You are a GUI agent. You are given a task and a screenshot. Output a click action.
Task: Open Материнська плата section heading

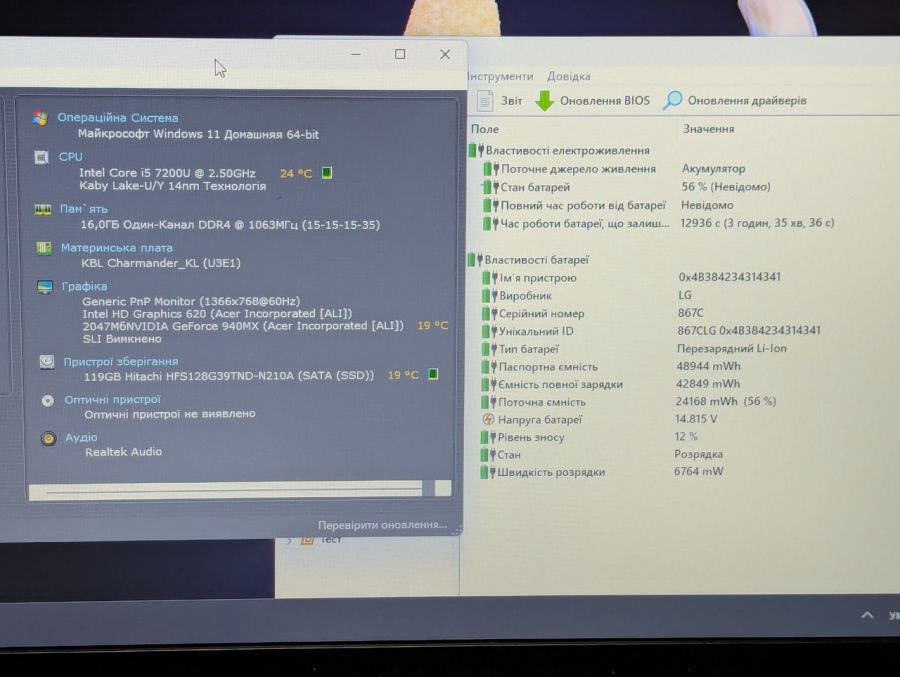coord(117,248)
